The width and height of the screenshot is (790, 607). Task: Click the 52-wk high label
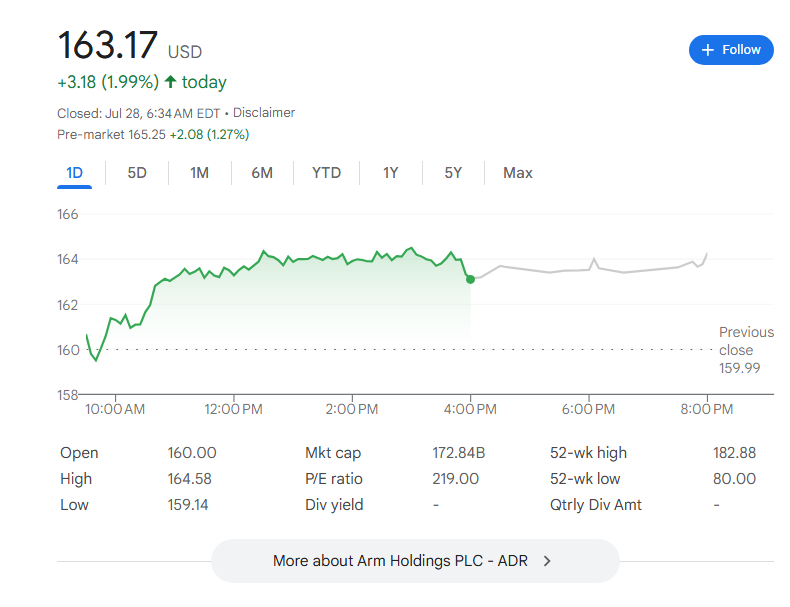click(x=588, y=453)
